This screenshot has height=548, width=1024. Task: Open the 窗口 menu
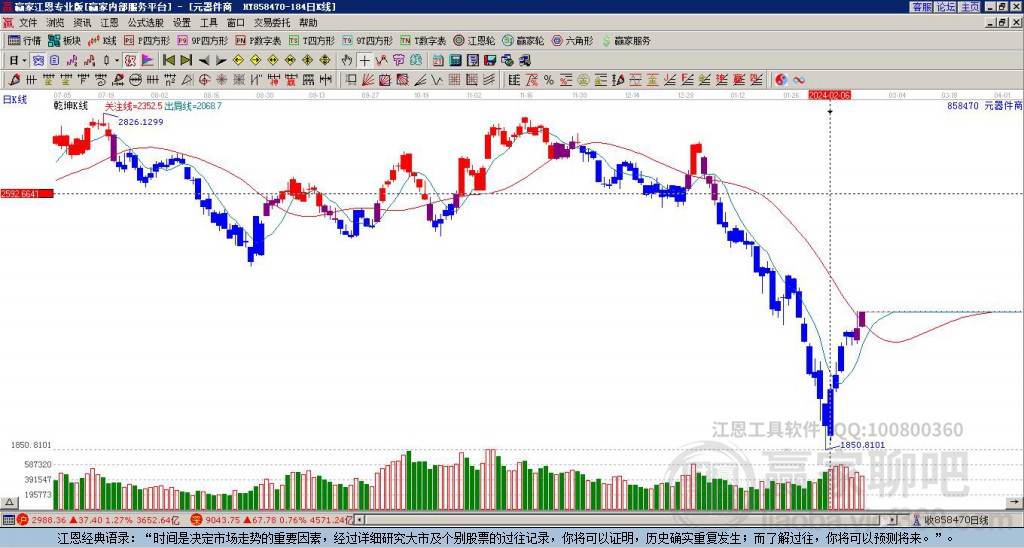point(236,23)
